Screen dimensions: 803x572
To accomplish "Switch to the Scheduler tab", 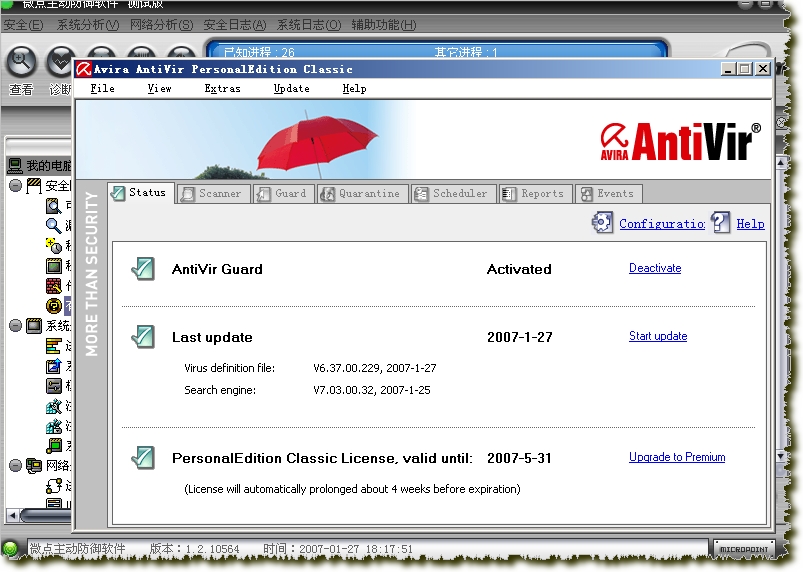I will [x=453, y=194].
